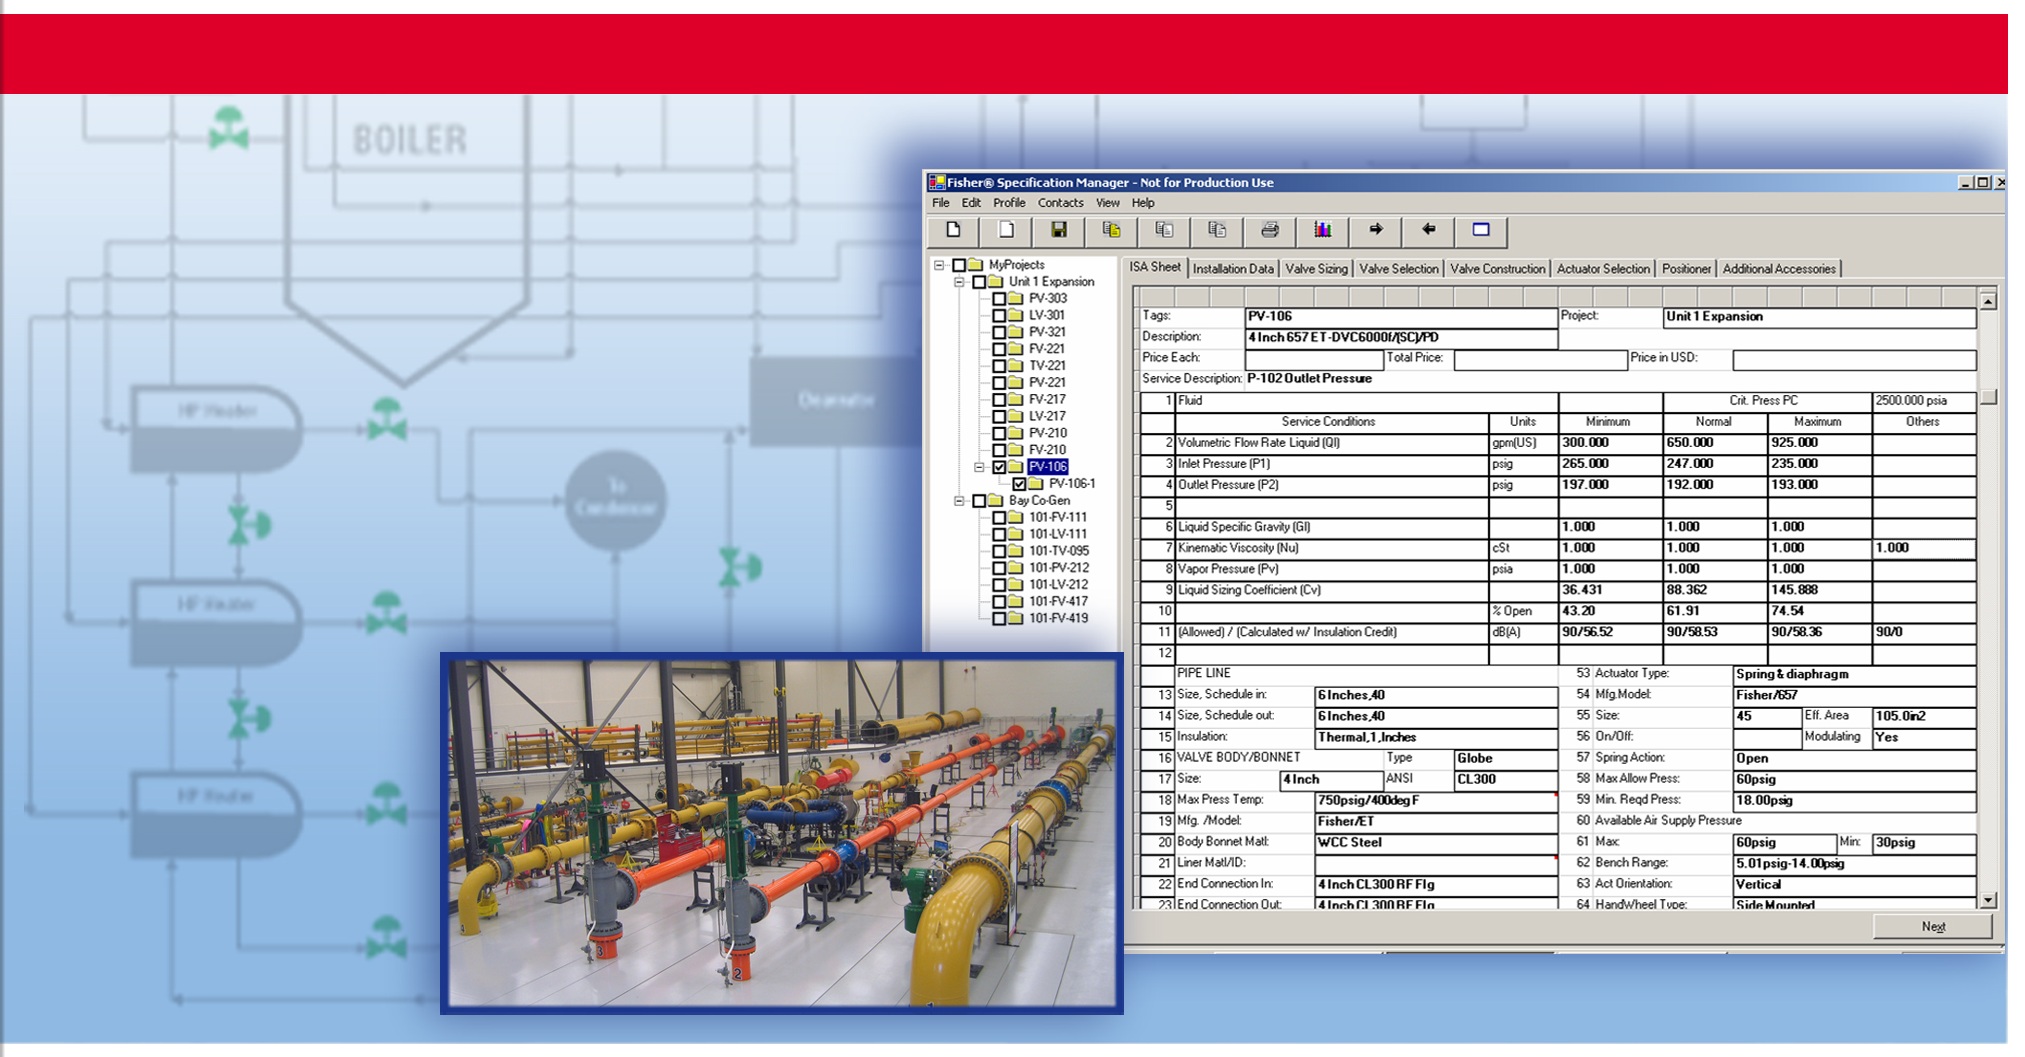This screenshot has height=1057, width=2025.
Task: Collapse the Unit 1 Expansion tree node
Action: coord(959,282)
